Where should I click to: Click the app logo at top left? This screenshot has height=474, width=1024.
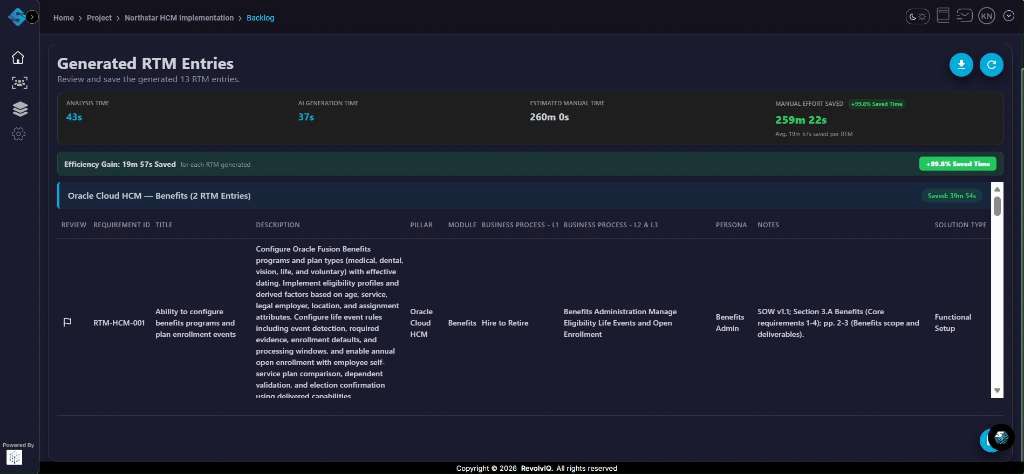tap(16, 17)
